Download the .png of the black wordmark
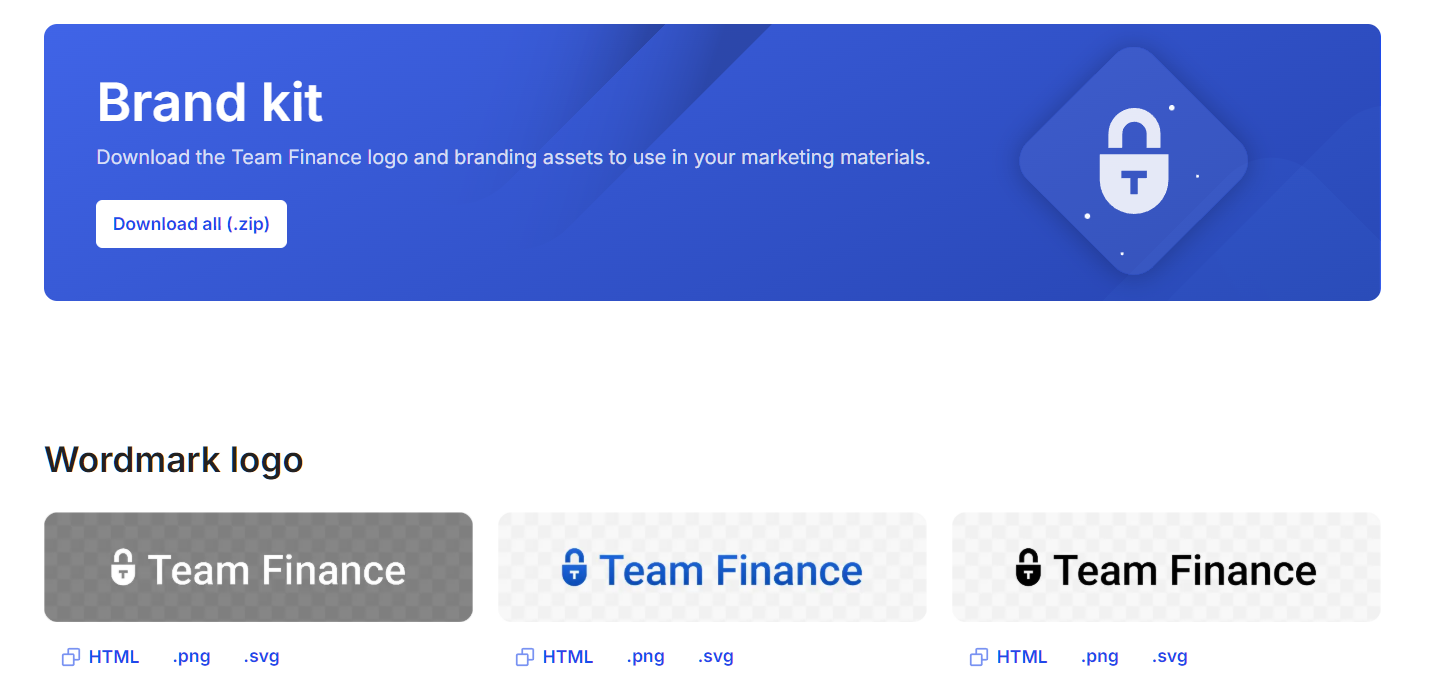Viewport: 1435px width, 693px height. point(1099,656)
